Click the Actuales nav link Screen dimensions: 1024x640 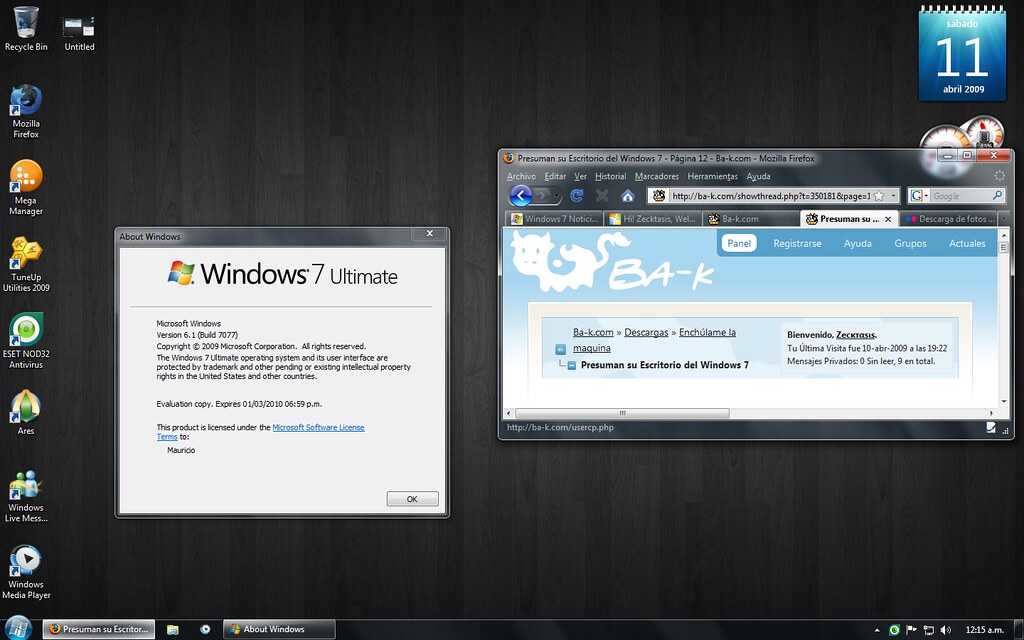967,243
